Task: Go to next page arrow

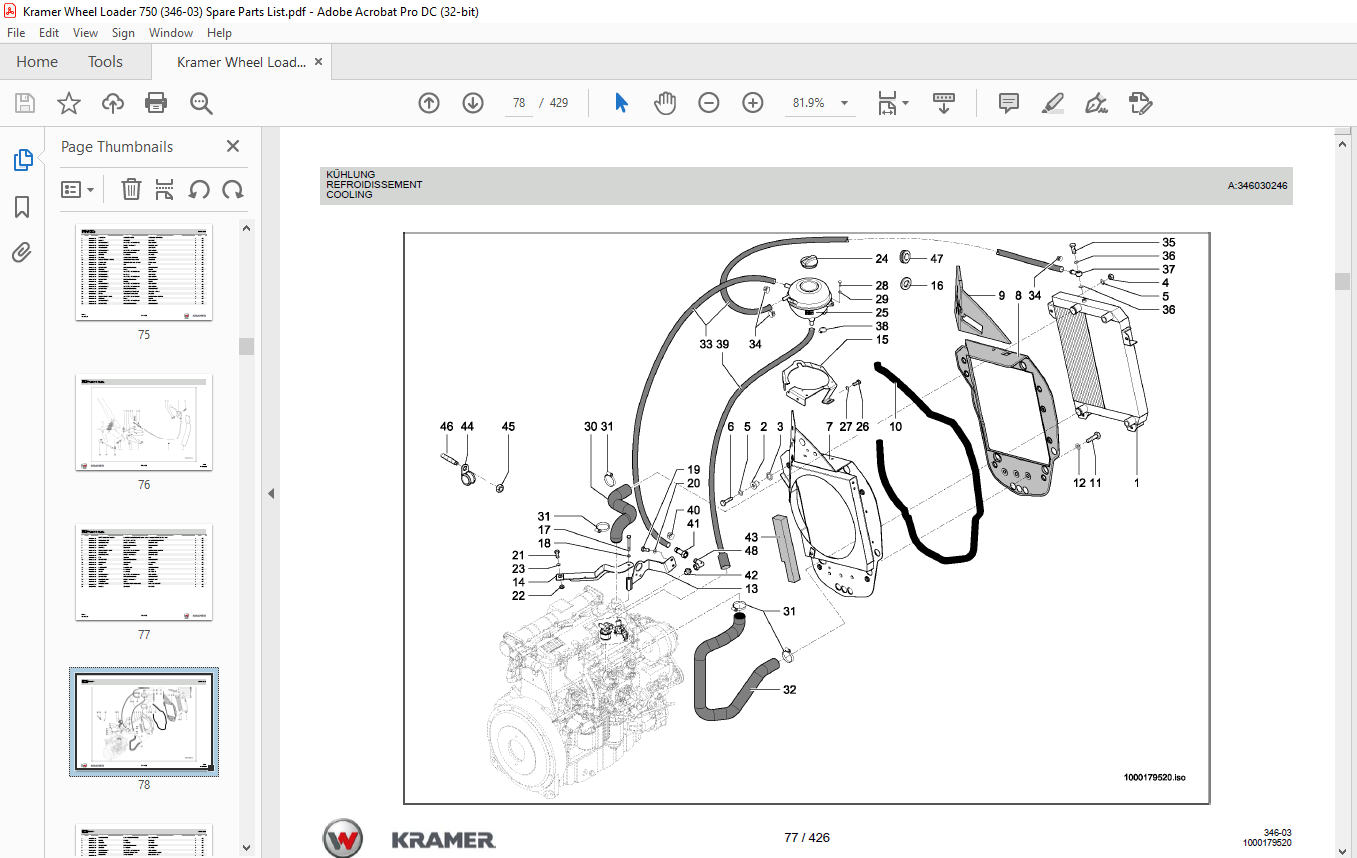Action: [x=473, y=103]
